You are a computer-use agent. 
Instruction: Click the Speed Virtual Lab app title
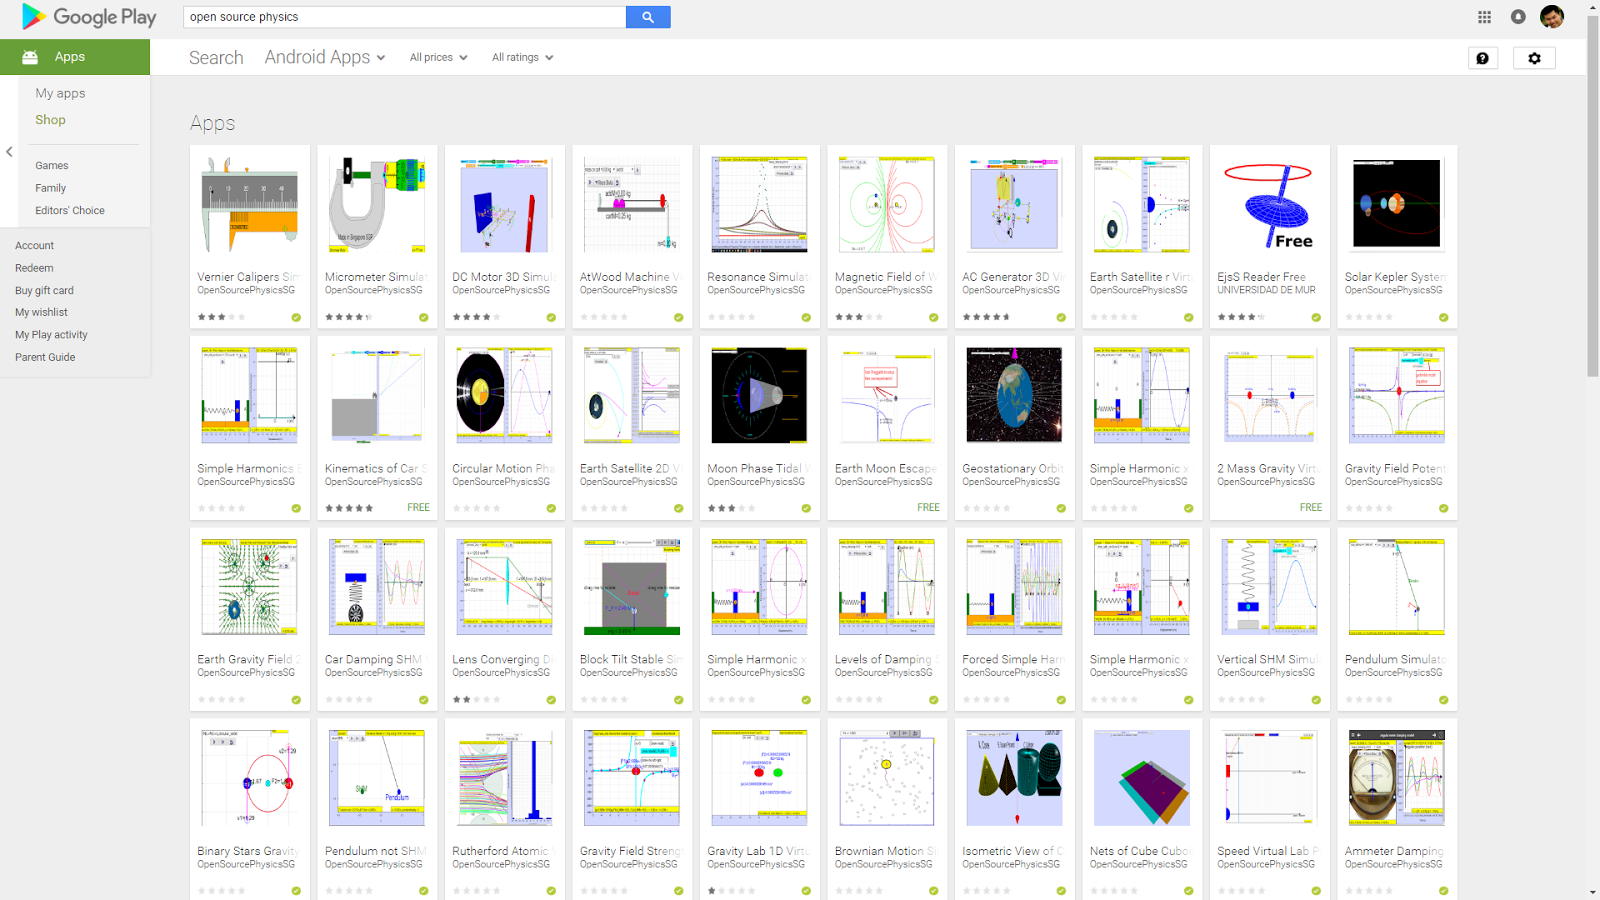click(1268, 851)
